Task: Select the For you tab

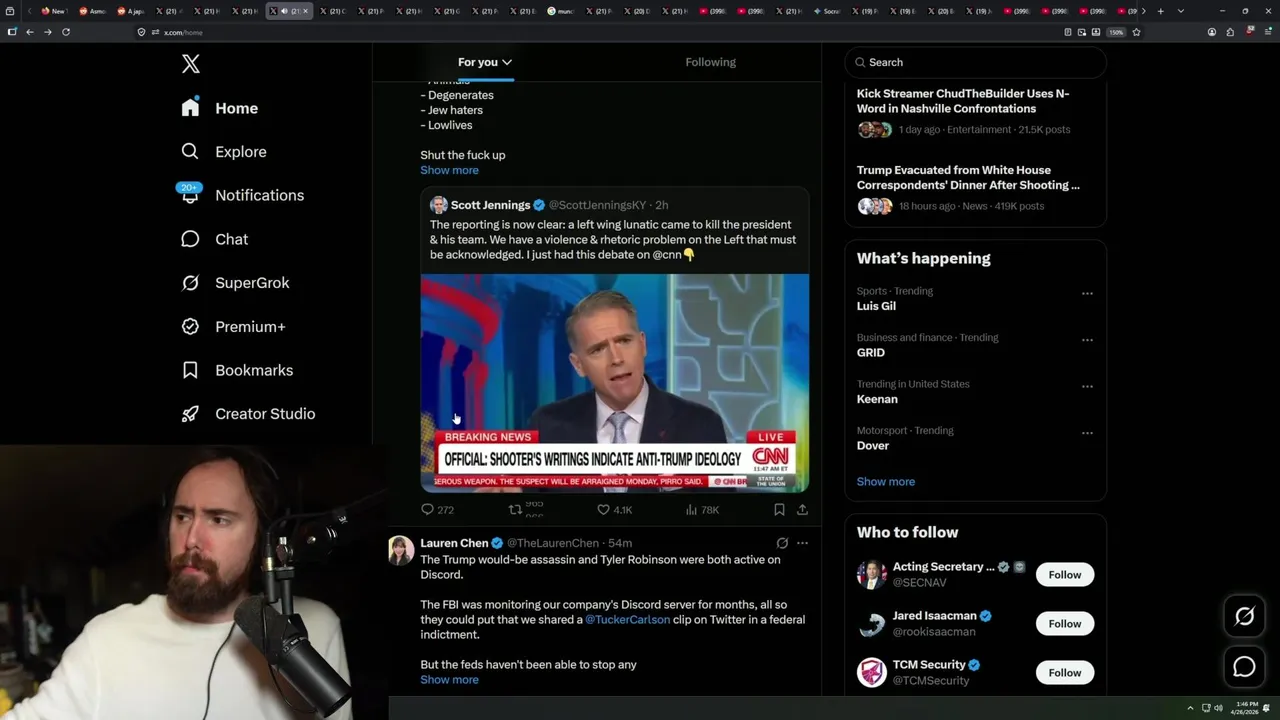Action: pyautogui.click(x=485, y=62)
